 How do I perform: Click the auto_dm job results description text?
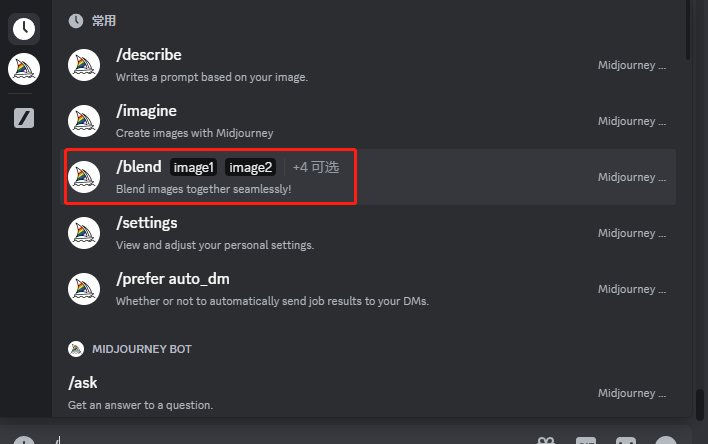tap(272, 301)
